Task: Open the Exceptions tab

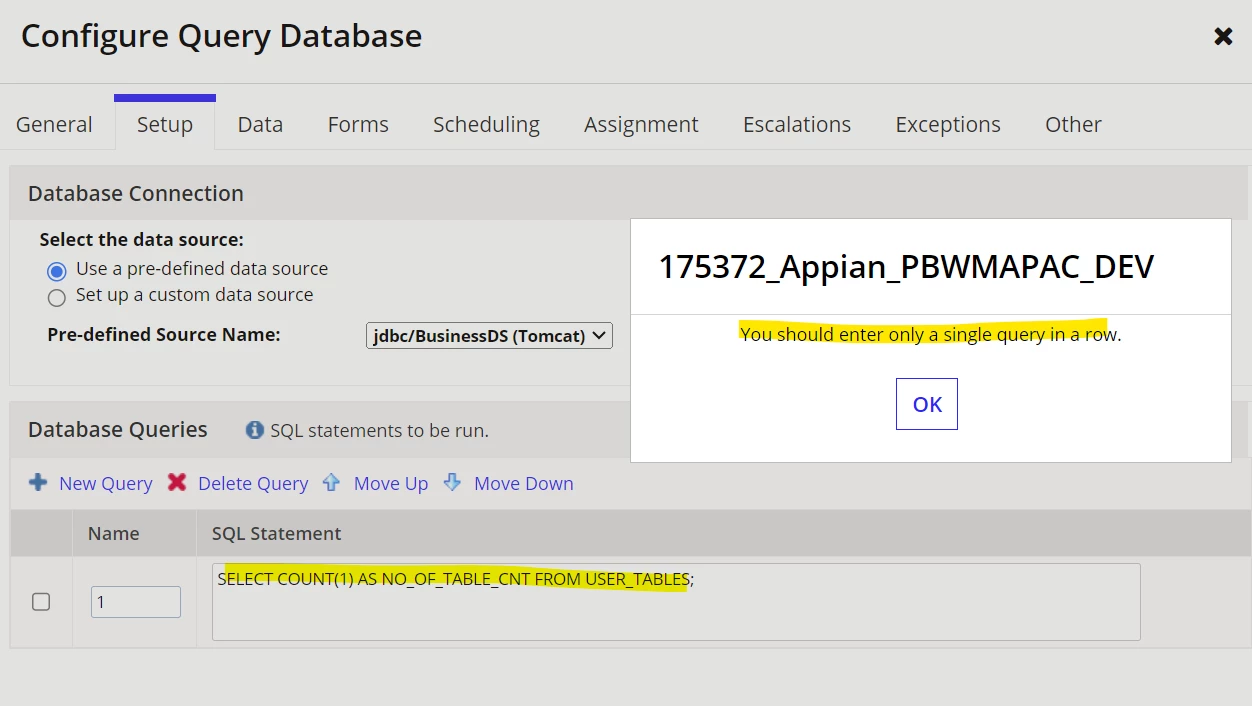Action: click(948, 124)
